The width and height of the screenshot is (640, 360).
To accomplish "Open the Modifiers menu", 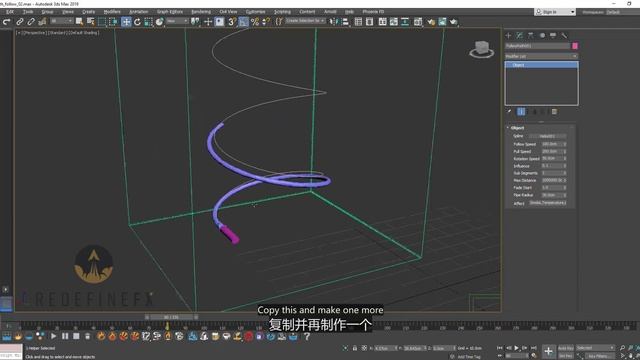I will pyautogui.click(x=112, y=12).
